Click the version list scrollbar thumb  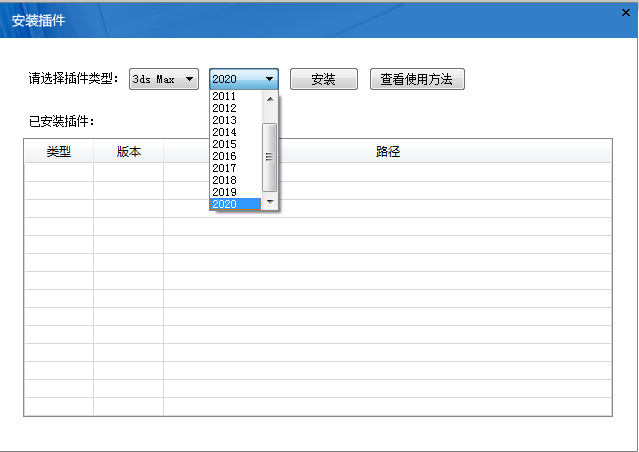coord(269,157)
